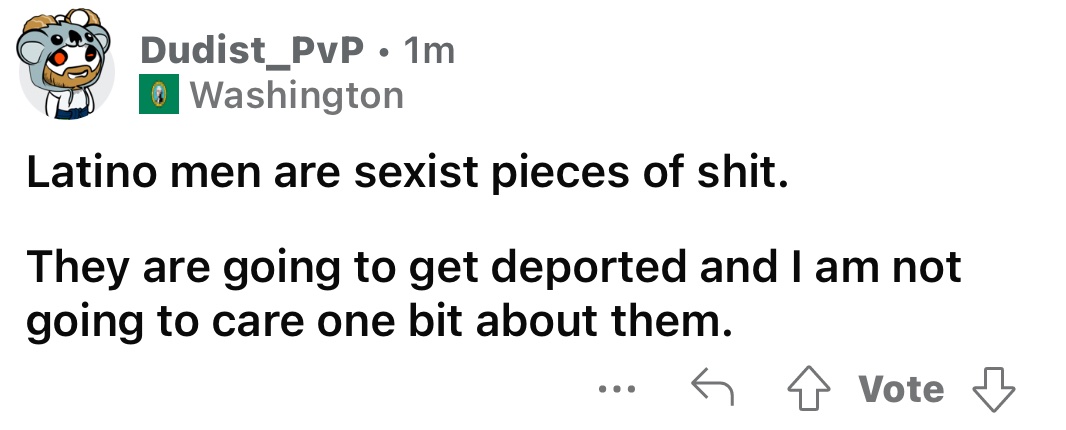Select the Washington flair text
This screenshot has height=430, width=1066.
pos(296,96)
